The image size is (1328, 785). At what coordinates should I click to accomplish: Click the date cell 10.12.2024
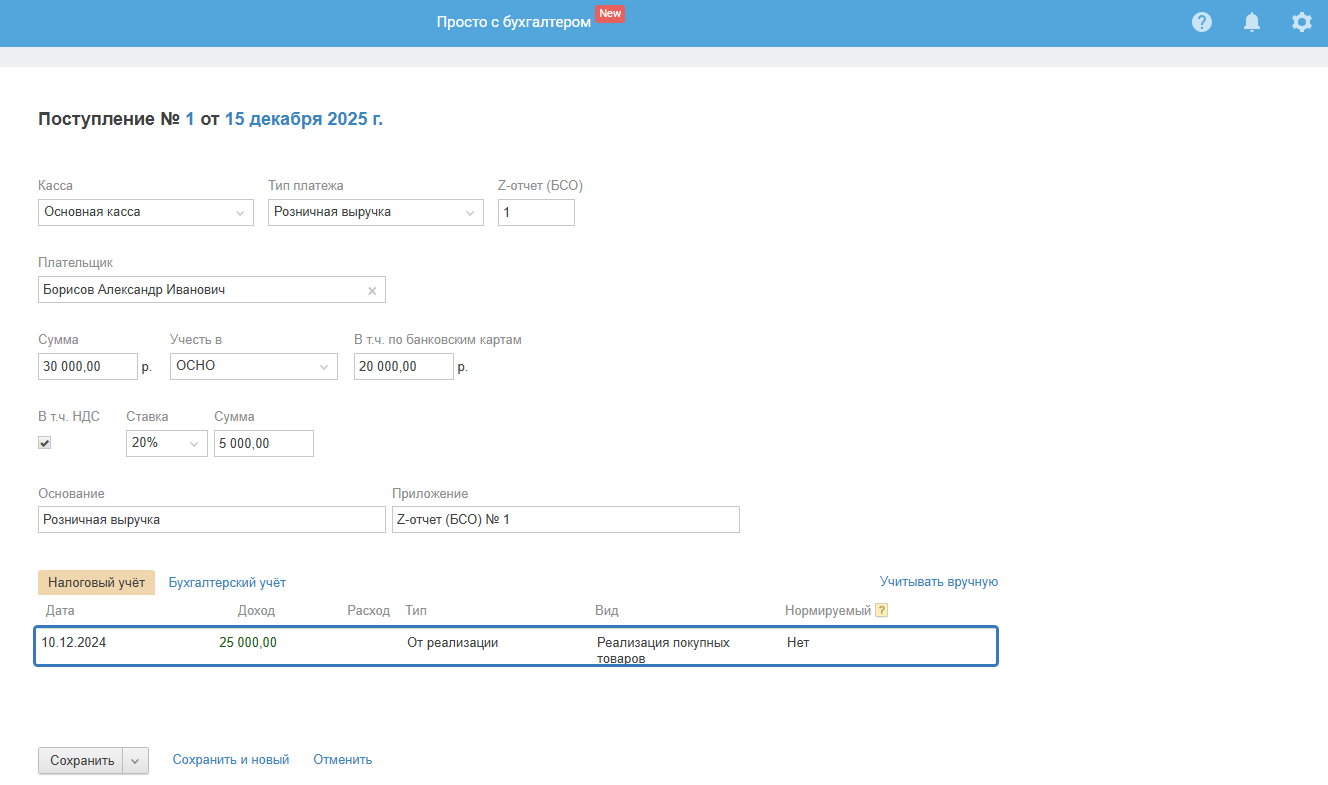point(74,643)
